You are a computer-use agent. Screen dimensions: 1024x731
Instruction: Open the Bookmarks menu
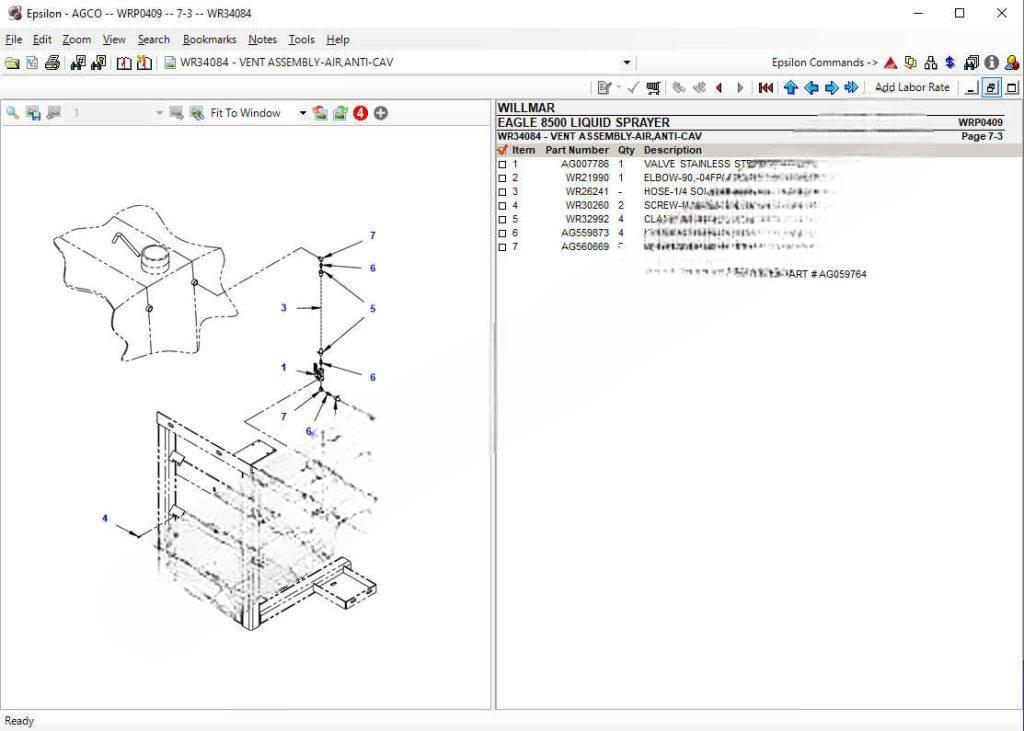coord(209,40)
